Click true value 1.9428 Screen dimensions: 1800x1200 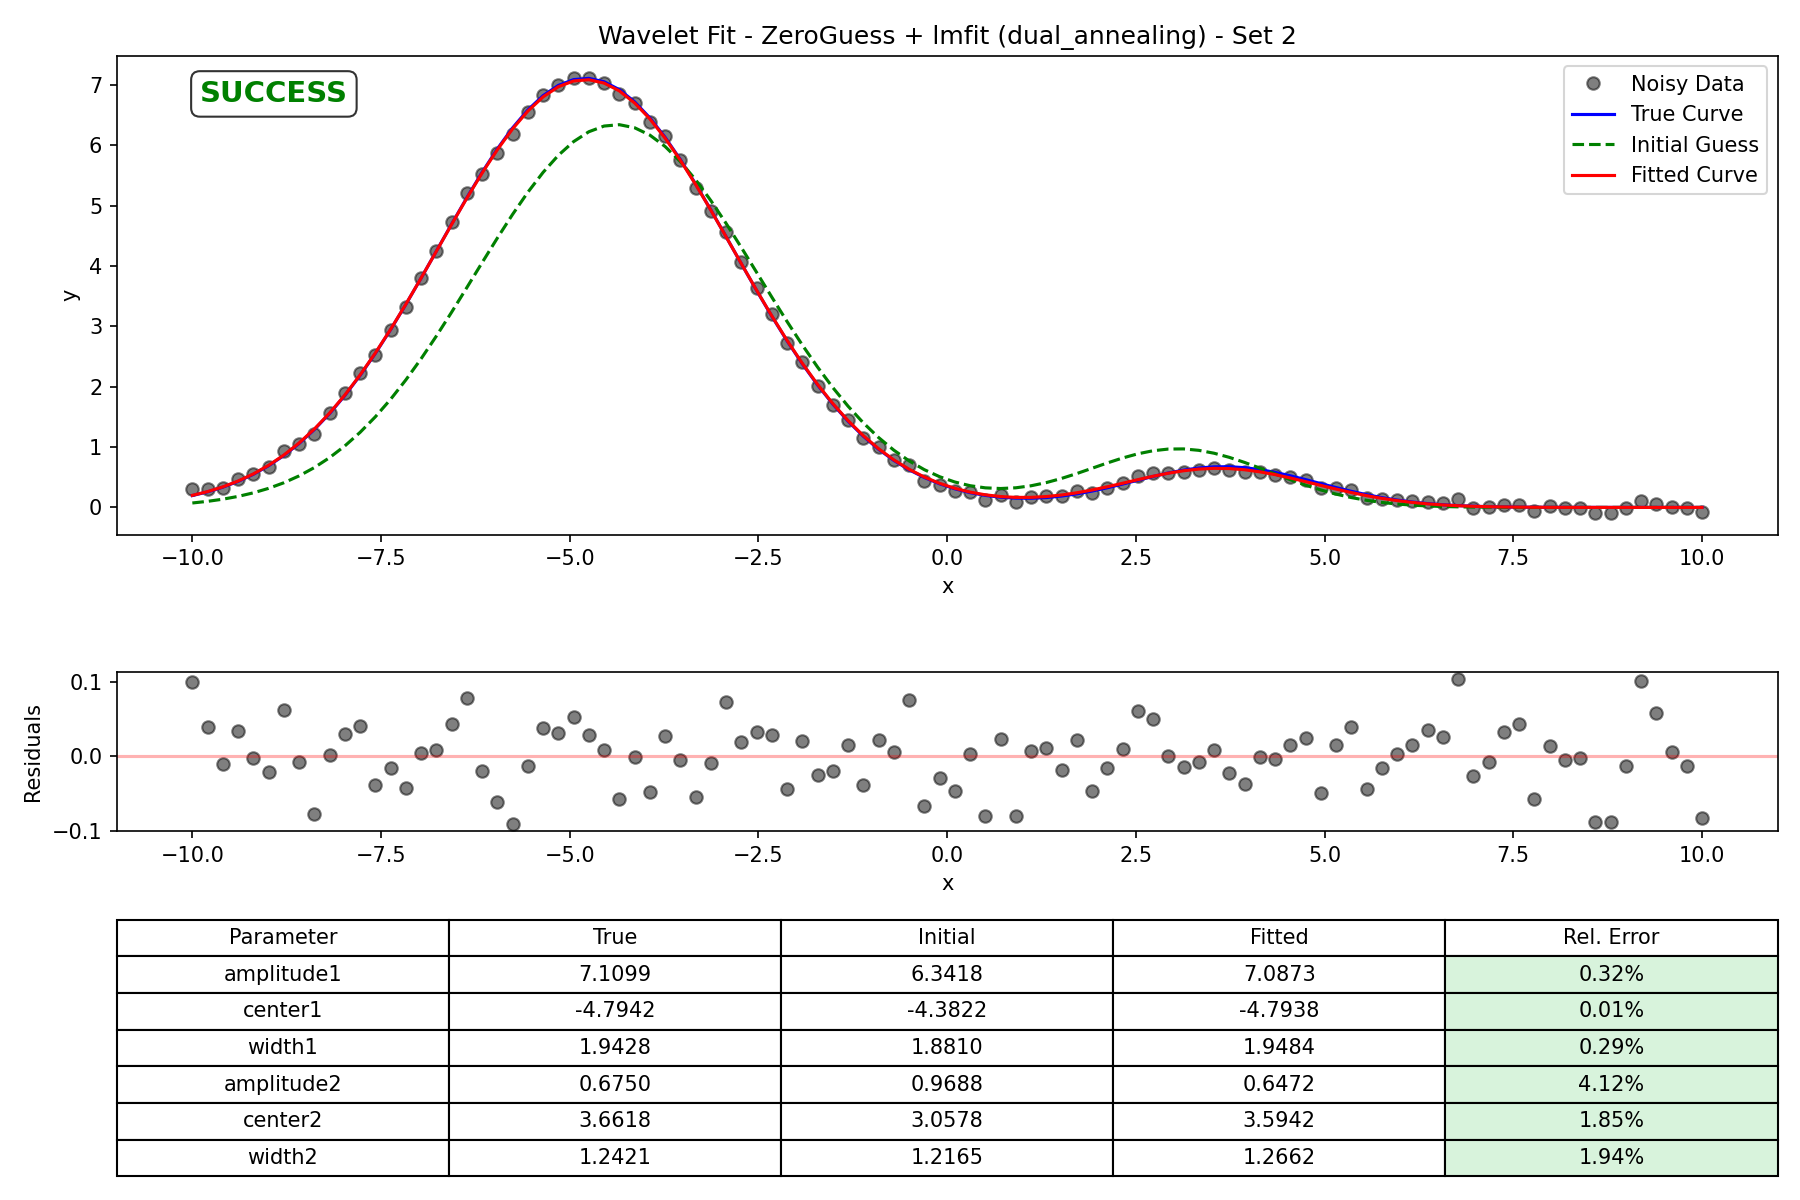pos(615,1048)
